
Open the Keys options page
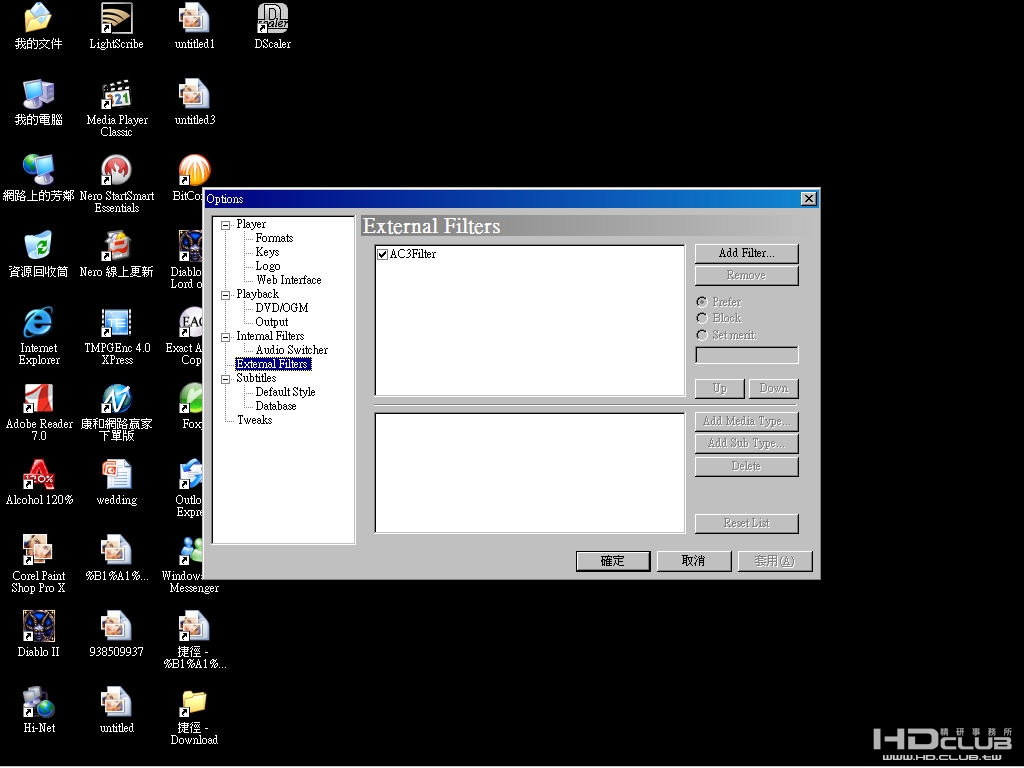tap(267, 252)
